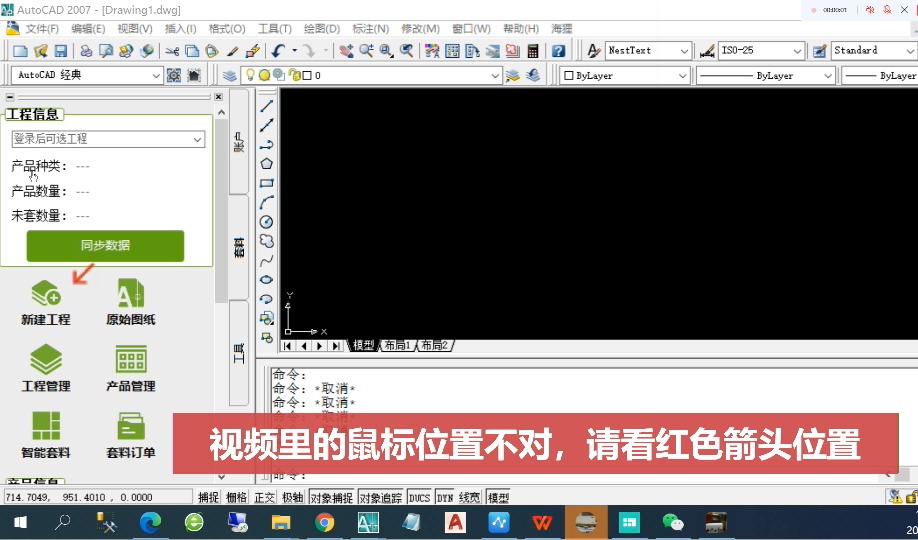Image resolution: width=918 pixels, height=540 pixels.
Task: Open the QuickCalc calculator icon
Action: (533, 51)
